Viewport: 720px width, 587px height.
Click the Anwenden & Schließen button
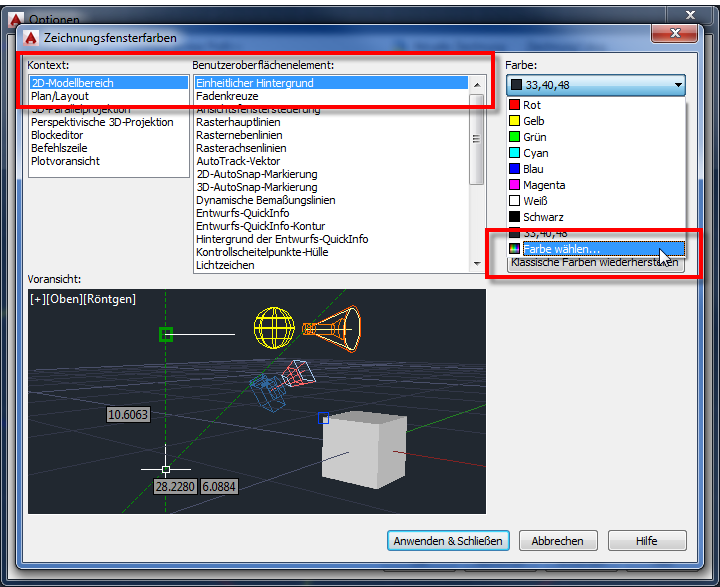448,541
